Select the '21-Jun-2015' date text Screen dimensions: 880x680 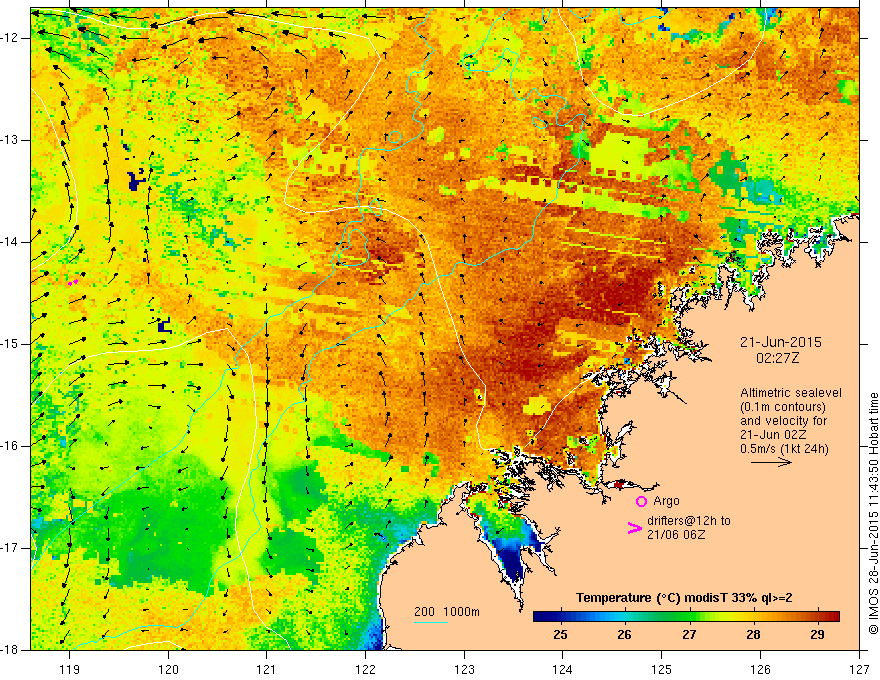pos(781,342)
